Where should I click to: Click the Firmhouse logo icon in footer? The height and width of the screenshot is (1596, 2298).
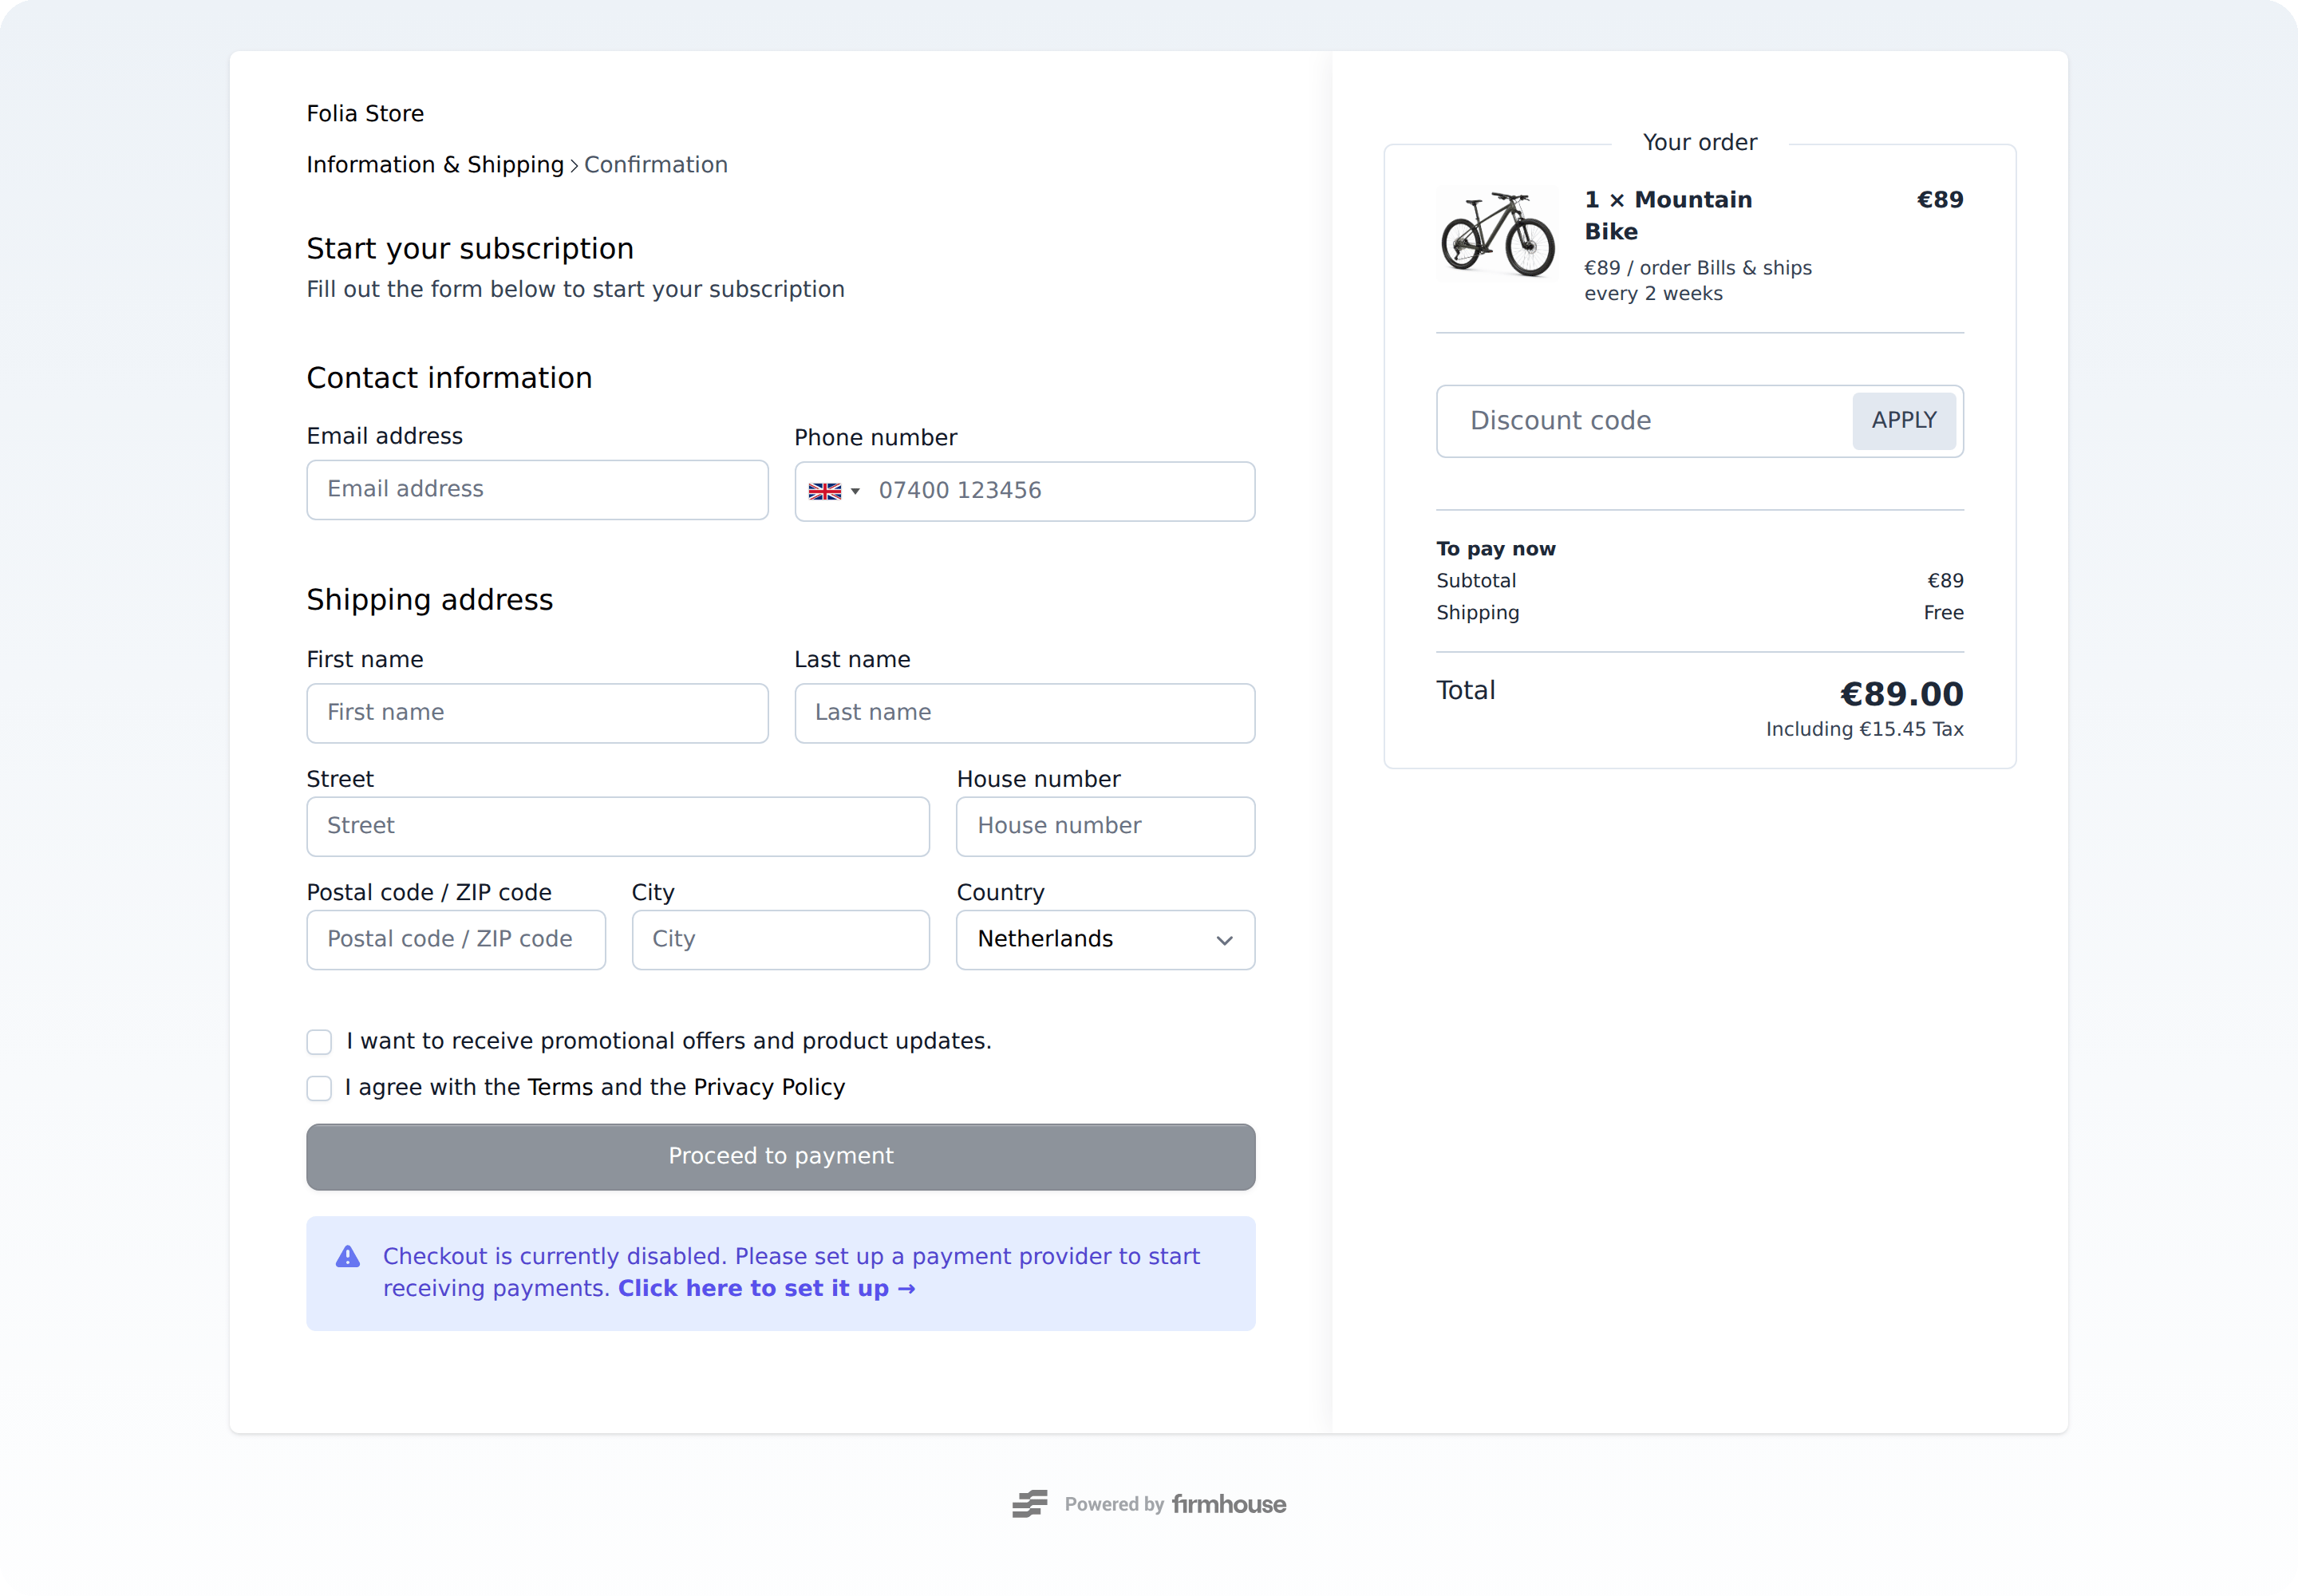[1029, 1504]
